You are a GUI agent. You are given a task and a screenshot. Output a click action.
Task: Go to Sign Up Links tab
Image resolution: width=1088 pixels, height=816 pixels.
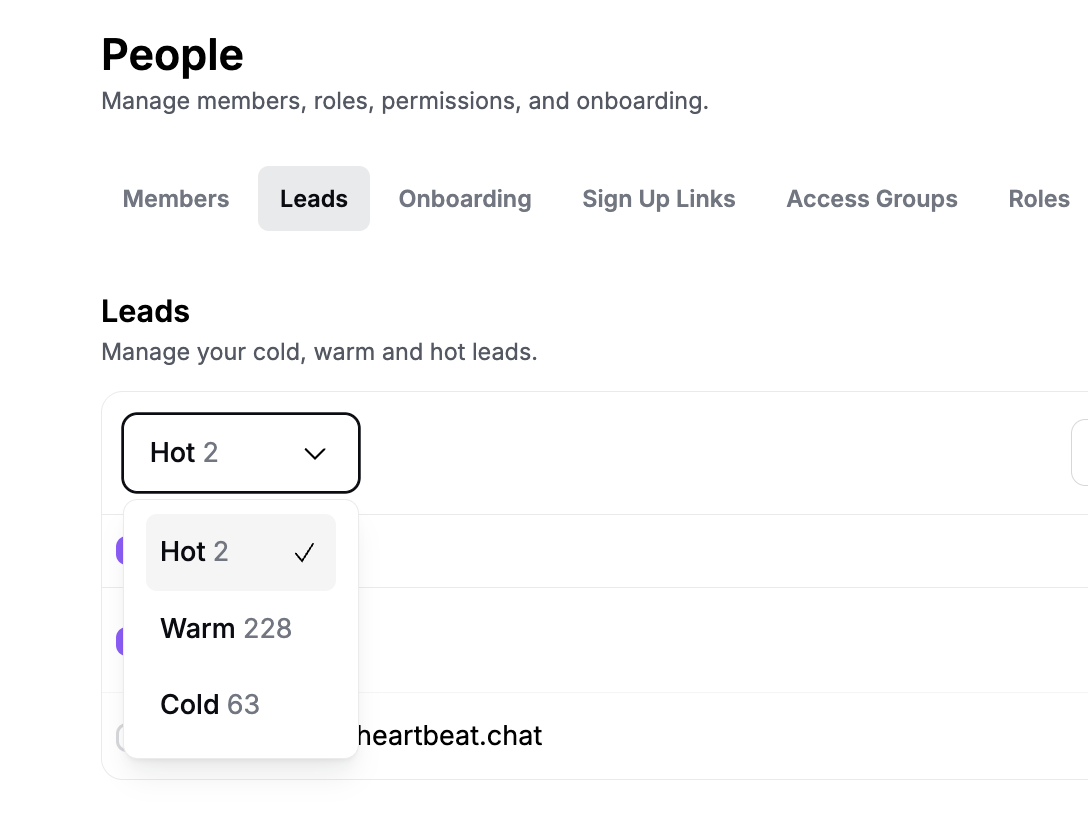coord(658,198)
